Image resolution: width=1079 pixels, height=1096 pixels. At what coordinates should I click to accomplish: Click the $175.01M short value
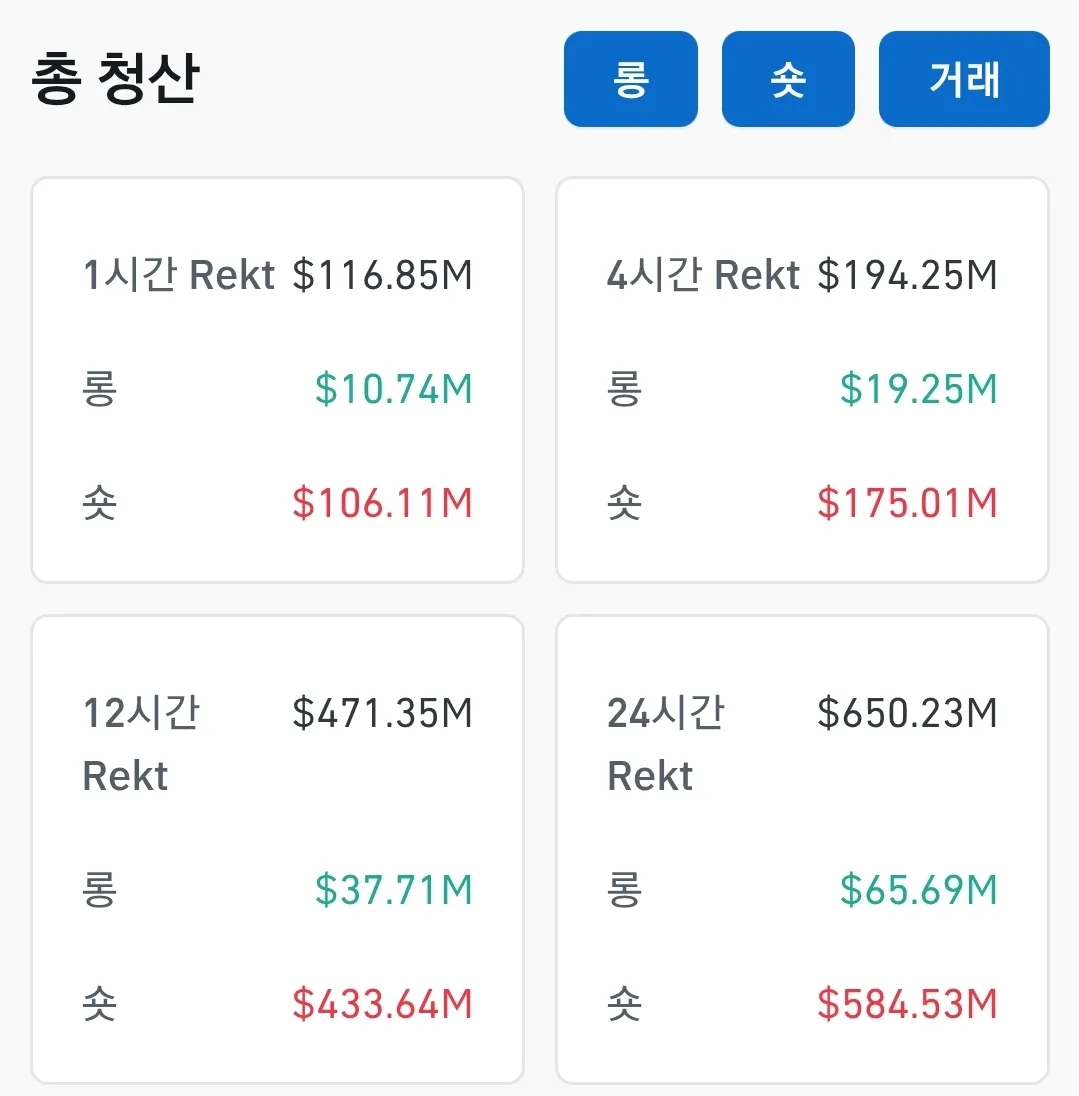click(x=907, y=503)
